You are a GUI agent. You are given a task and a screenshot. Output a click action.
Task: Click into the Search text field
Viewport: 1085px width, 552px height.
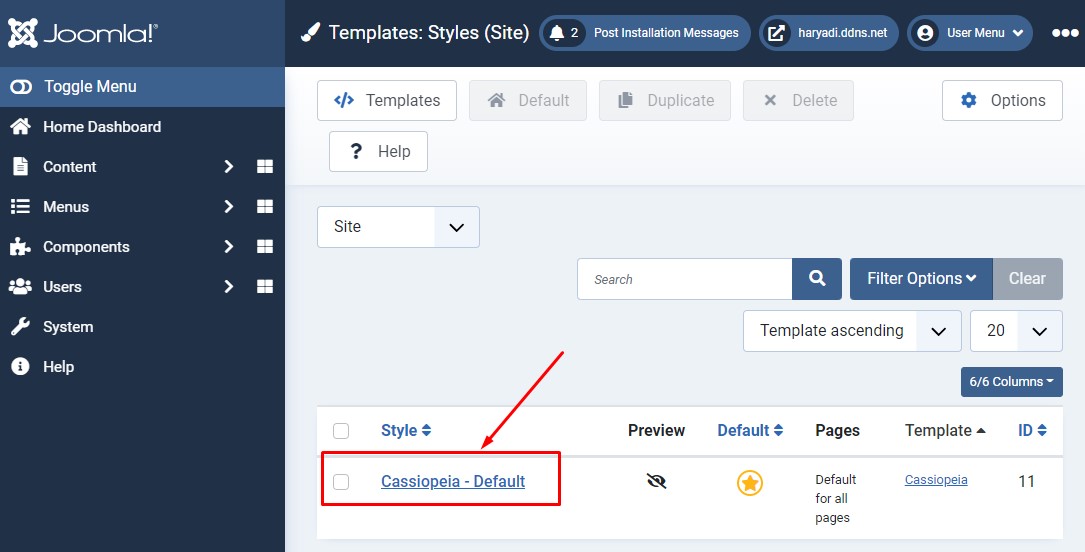coord(685,279)
